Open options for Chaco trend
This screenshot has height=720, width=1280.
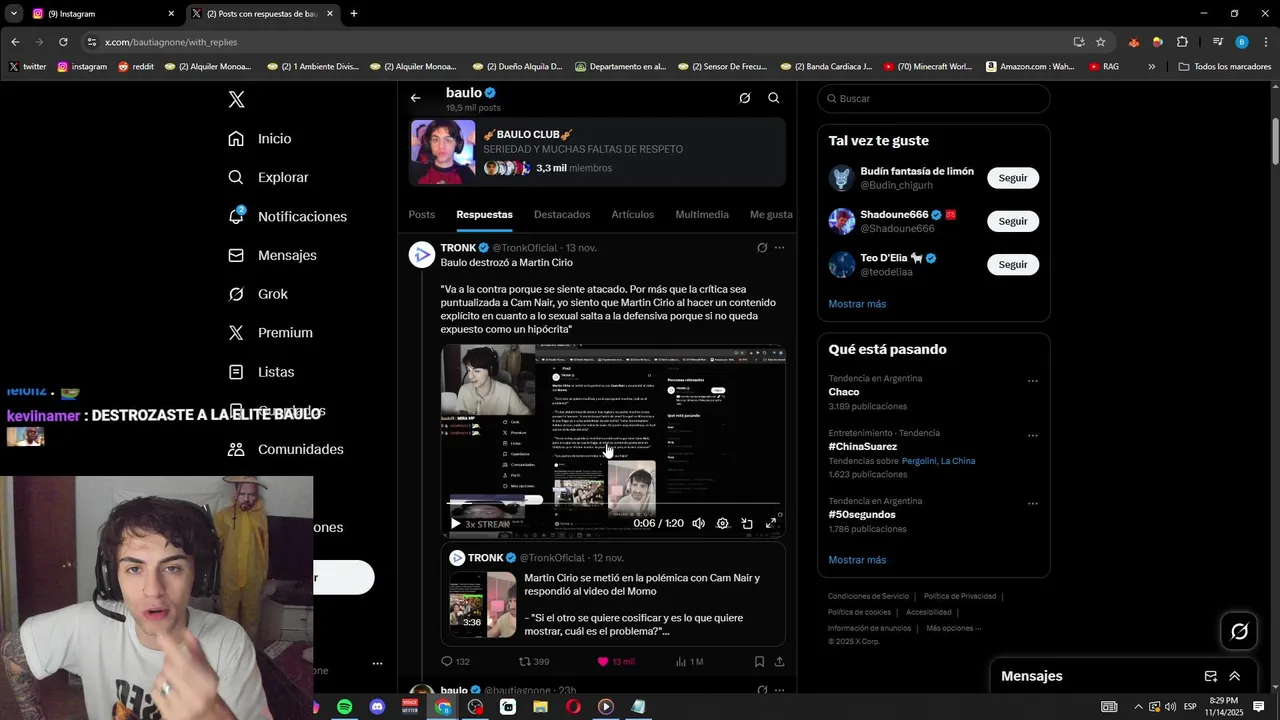coord(1033,381)
